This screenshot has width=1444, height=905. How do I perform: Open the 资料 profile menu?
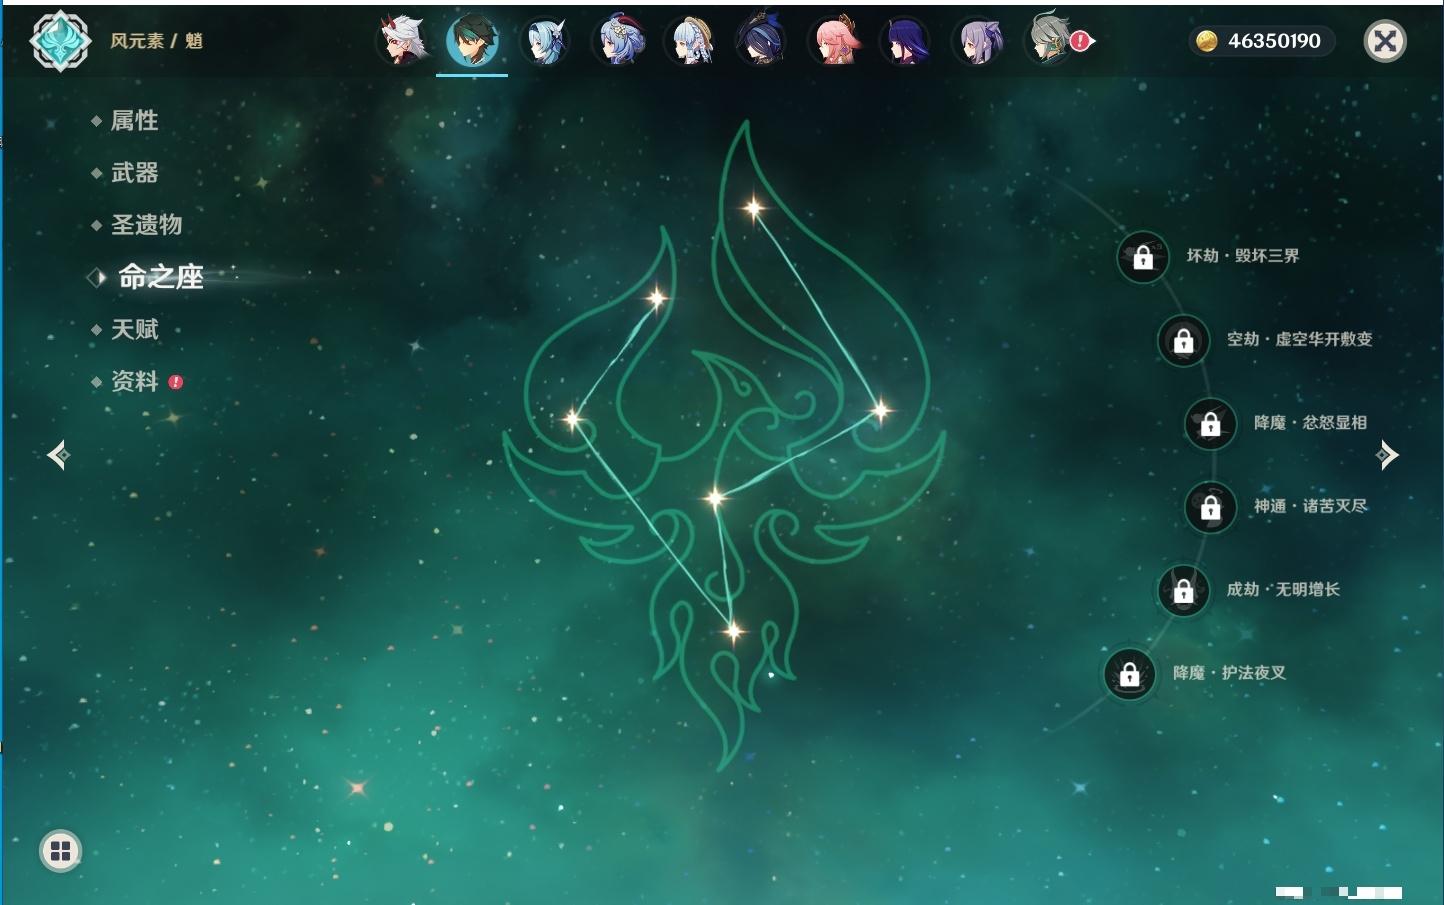point(134,381)
